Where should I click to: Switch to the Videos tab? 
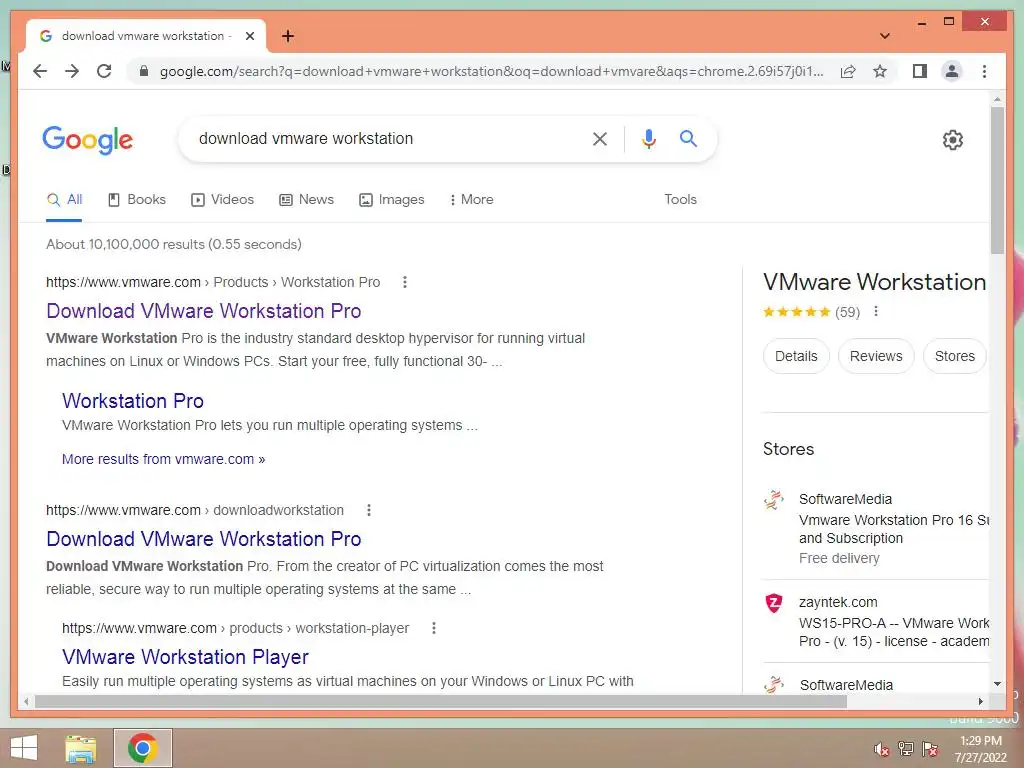[x=222, y=200]
